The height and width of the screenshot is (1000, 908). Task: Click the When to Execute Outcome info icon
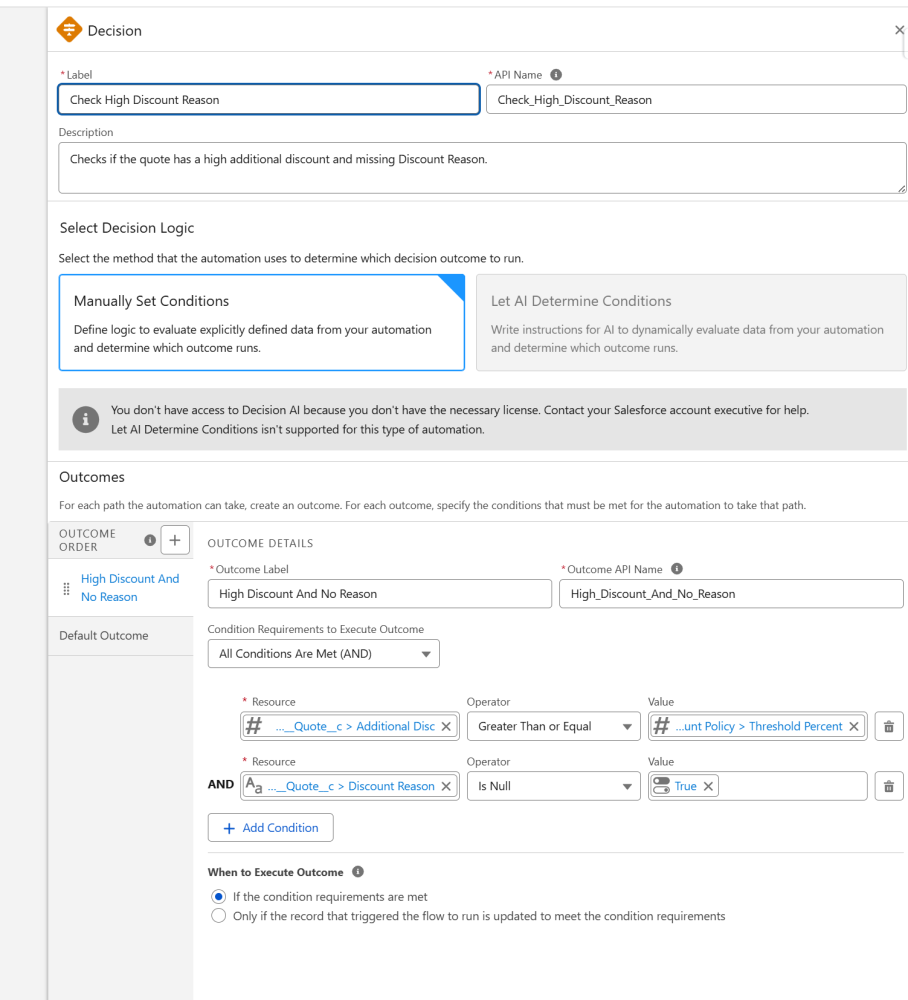click(358, 872)
